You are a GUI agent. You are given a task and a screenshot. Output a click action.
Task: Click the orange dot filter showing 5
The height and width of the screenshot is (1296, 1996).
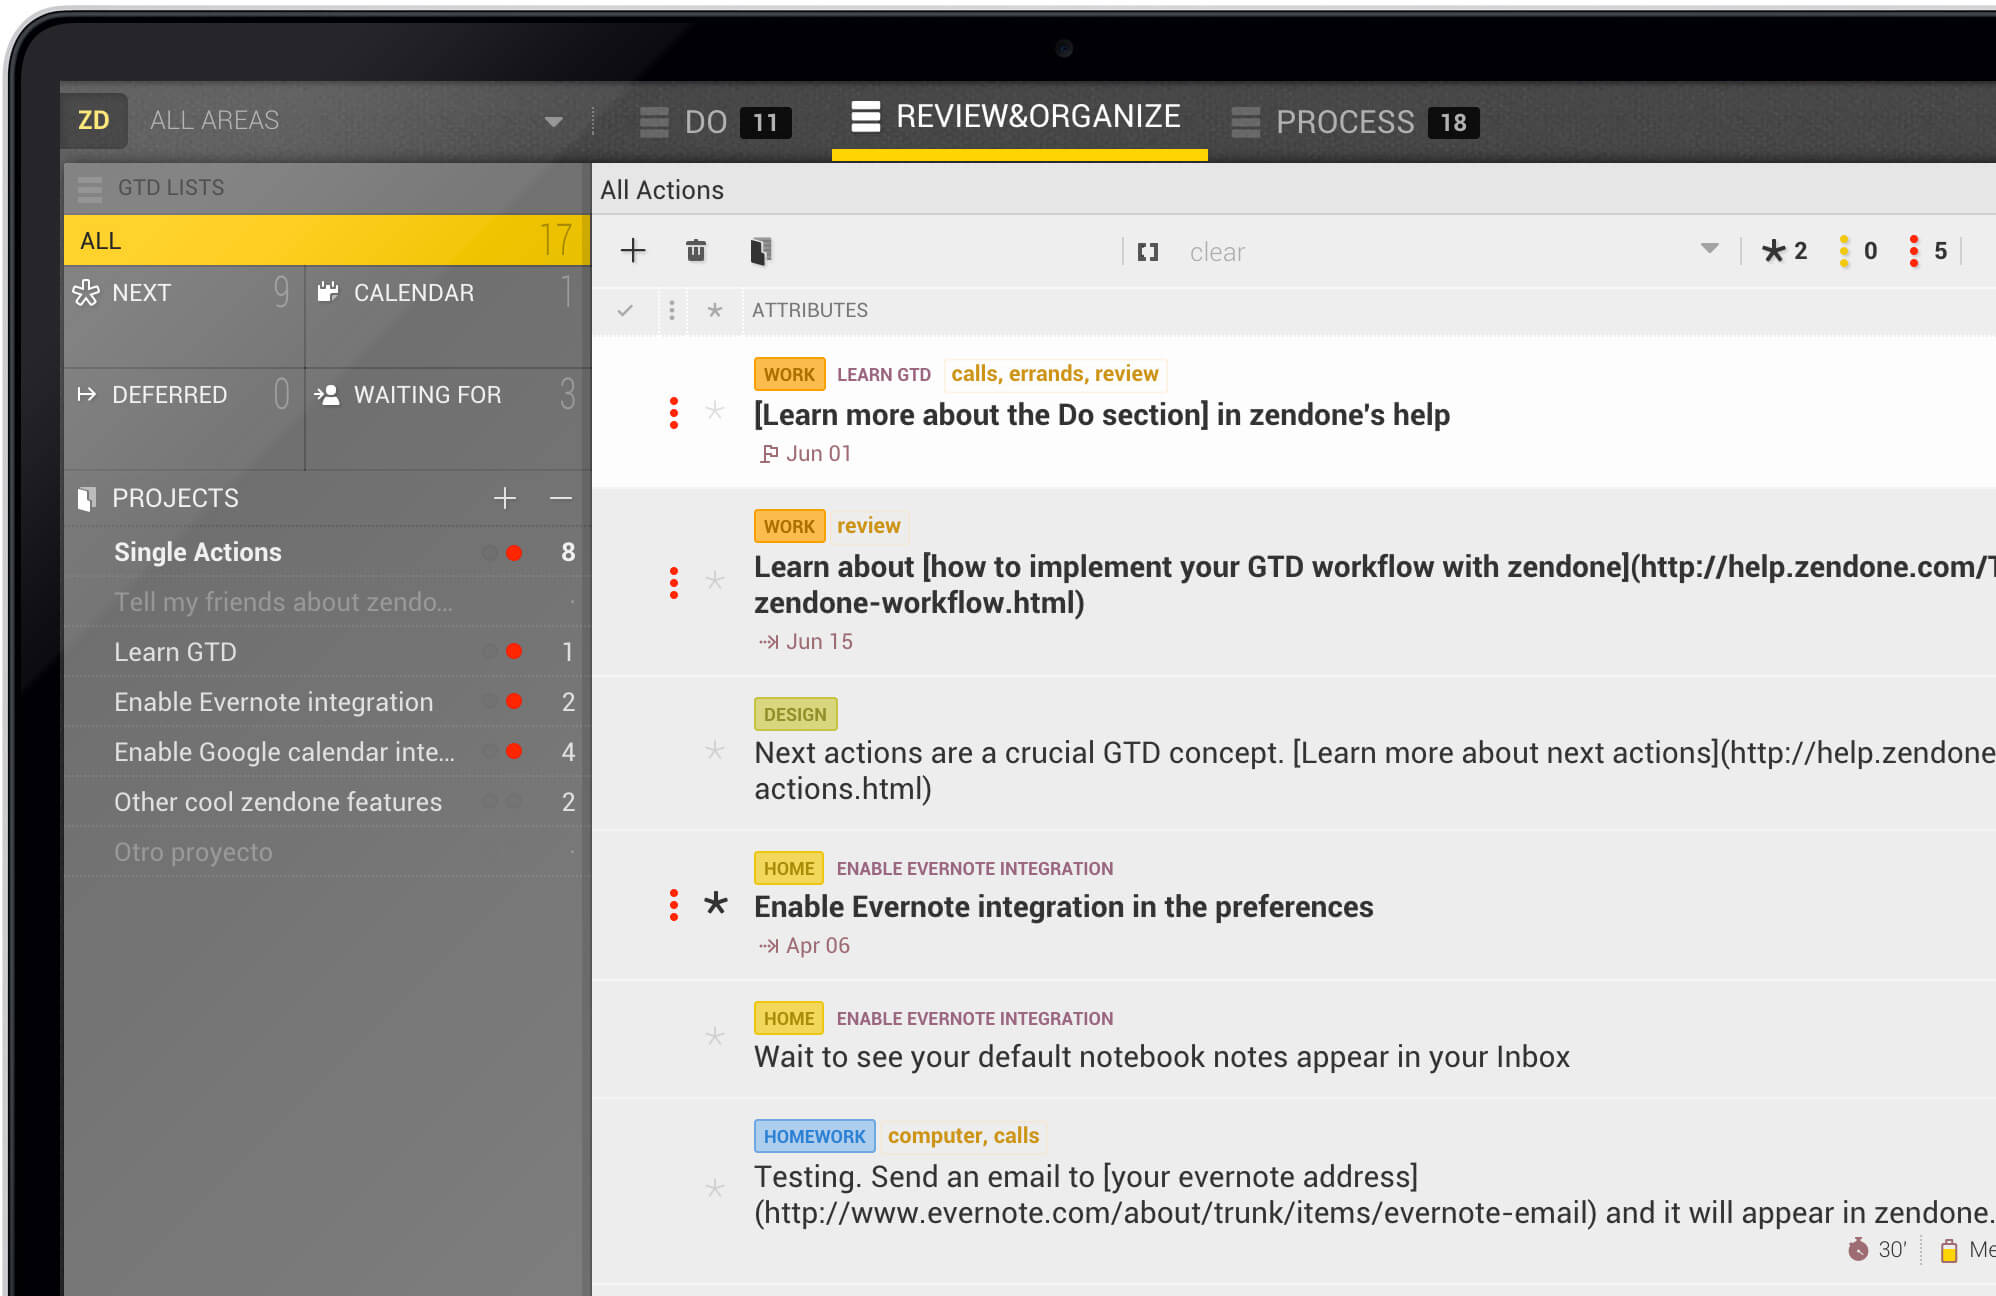click(x=1912, y=250)
